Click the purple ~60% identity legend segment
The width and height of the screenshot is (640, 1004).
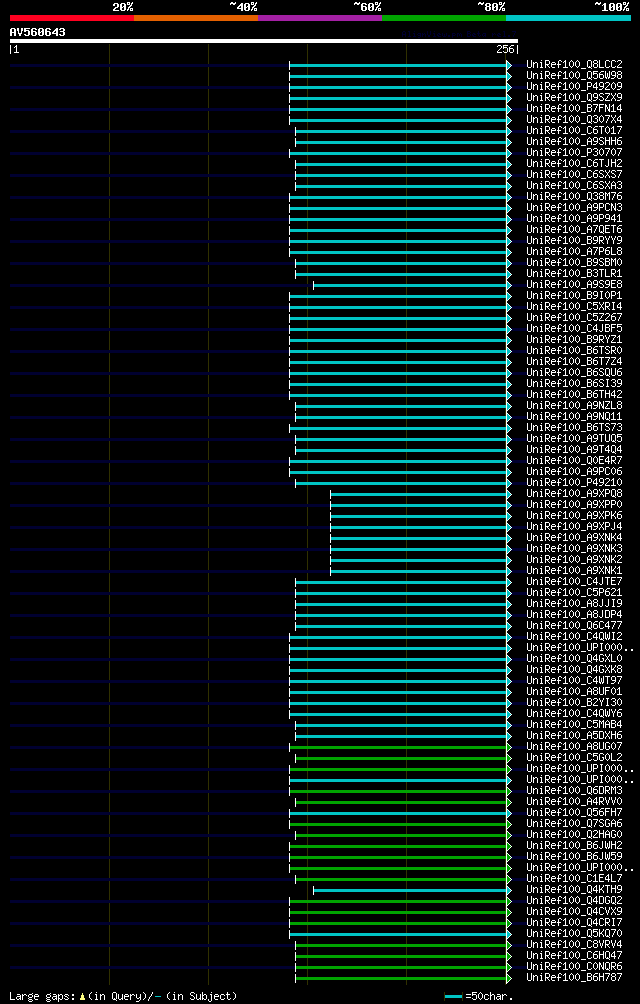(x=320, y=18)
